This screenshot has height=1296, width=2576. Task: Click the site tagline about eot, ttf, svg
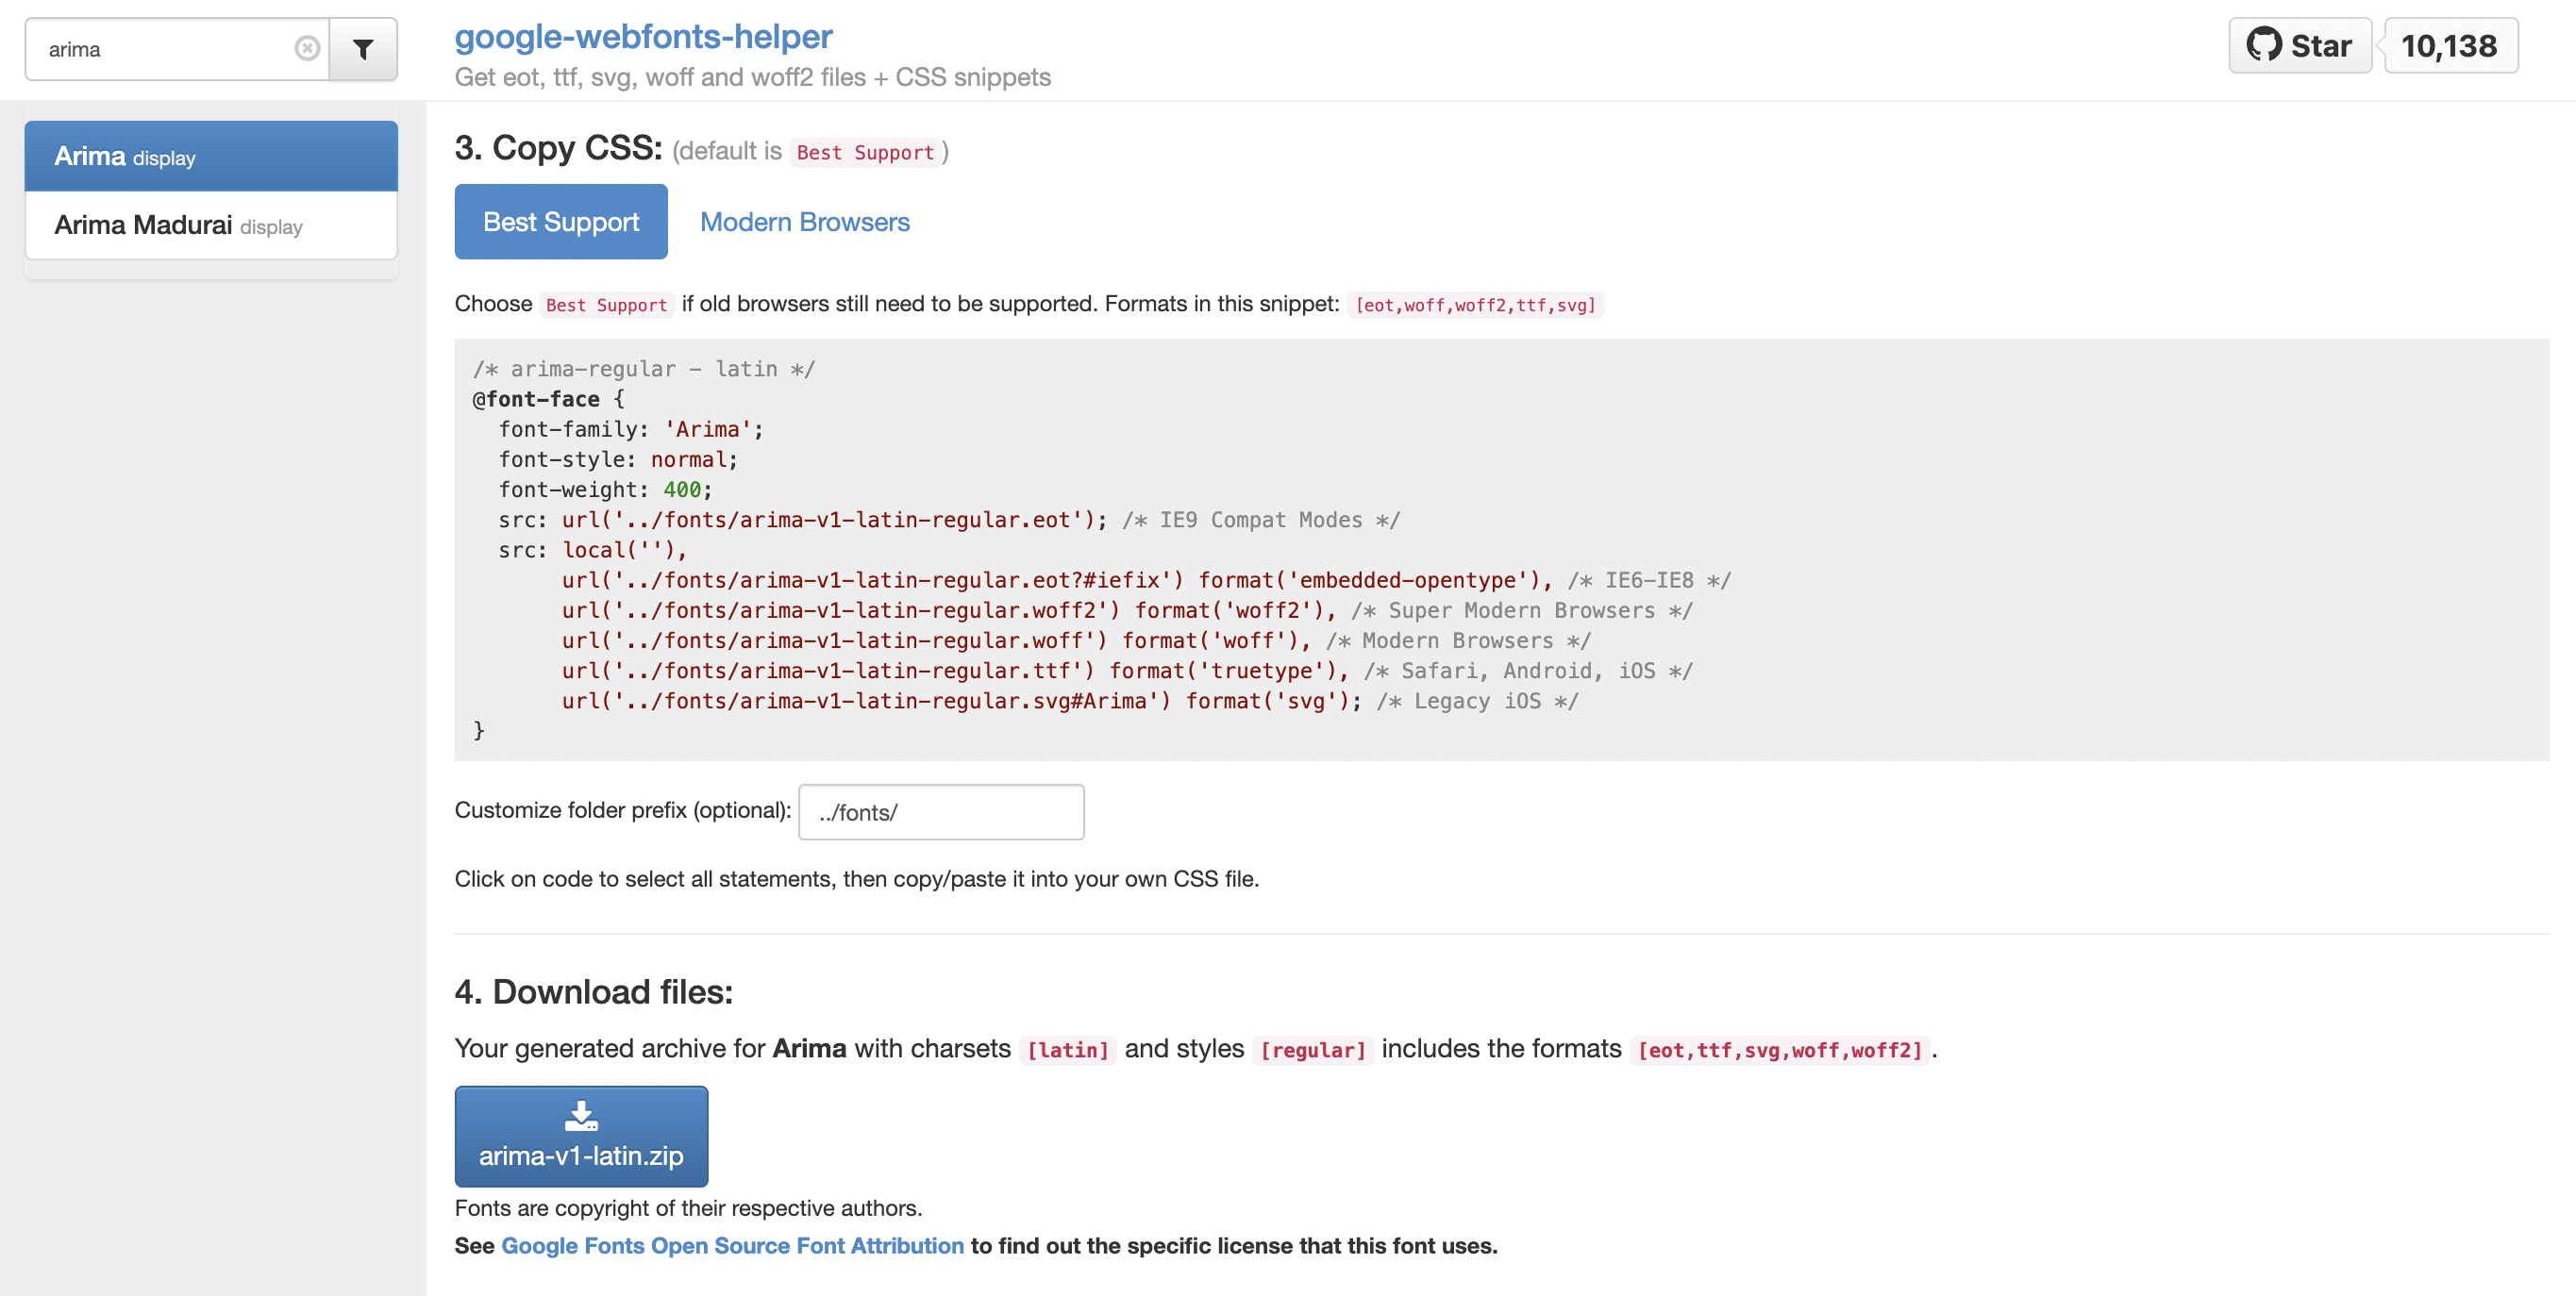click(x=752, y=77)
